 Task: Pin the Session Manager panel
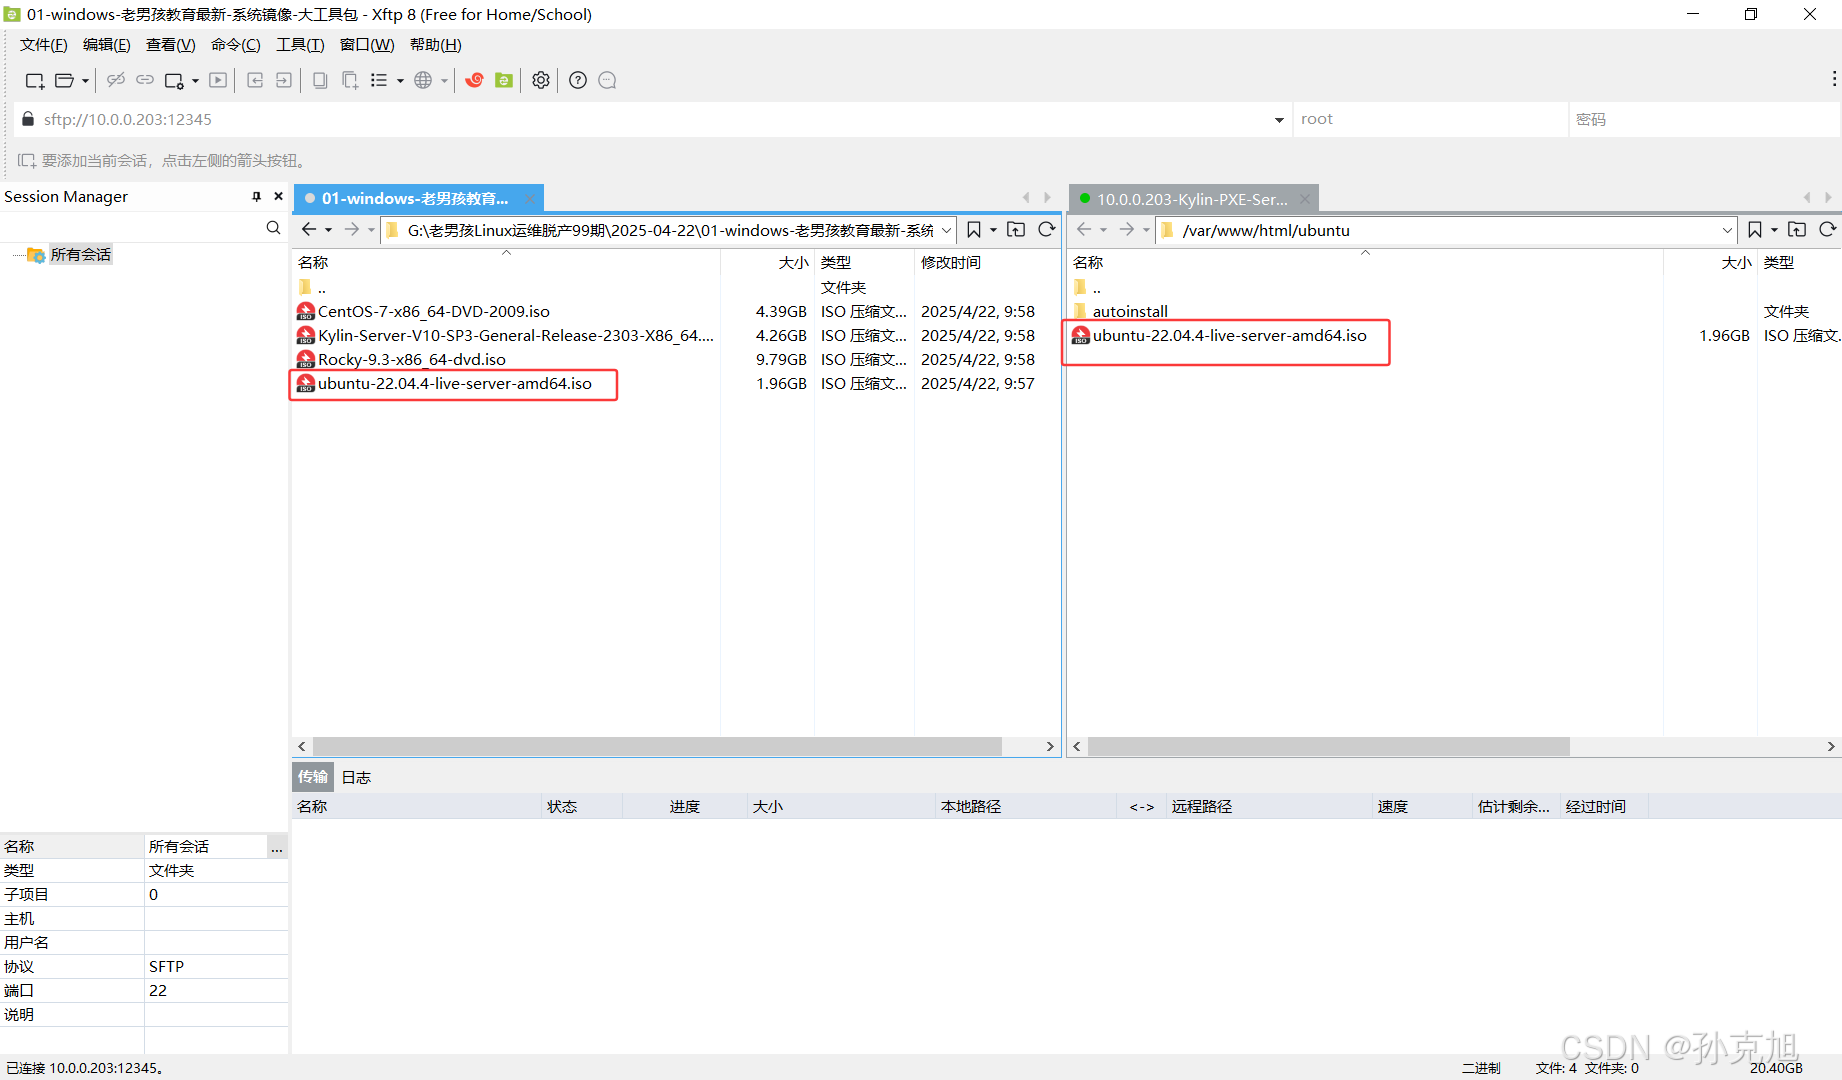tap(256, 197)
